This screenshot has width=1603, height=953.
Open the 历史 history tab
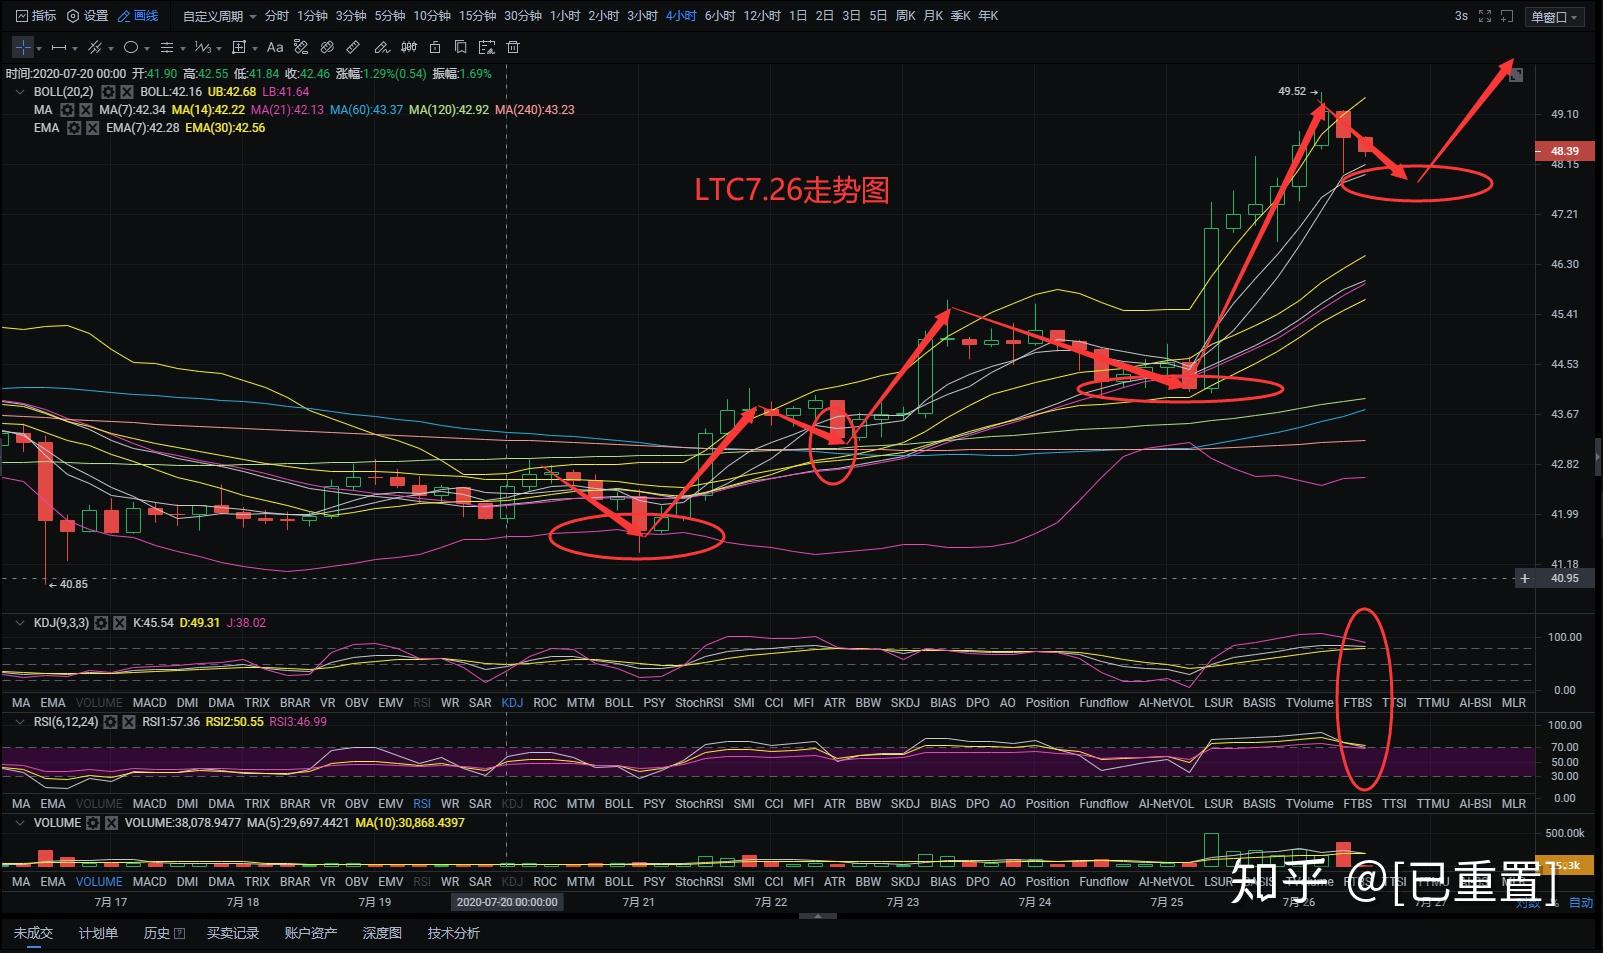tap(164, 933)
